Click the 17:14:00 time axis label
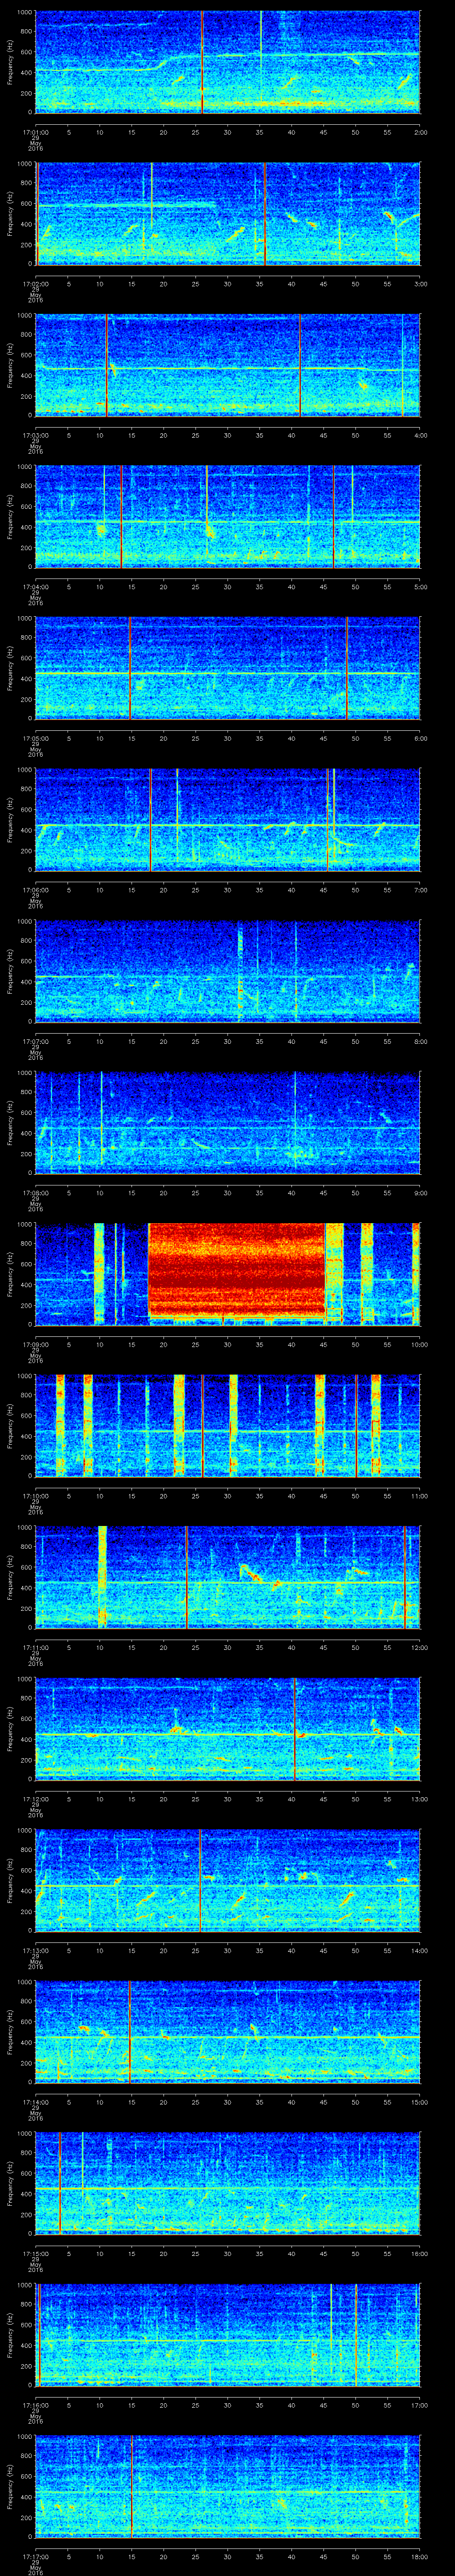The width and height of the screenshot is (455, 2576). [35, 2101]
